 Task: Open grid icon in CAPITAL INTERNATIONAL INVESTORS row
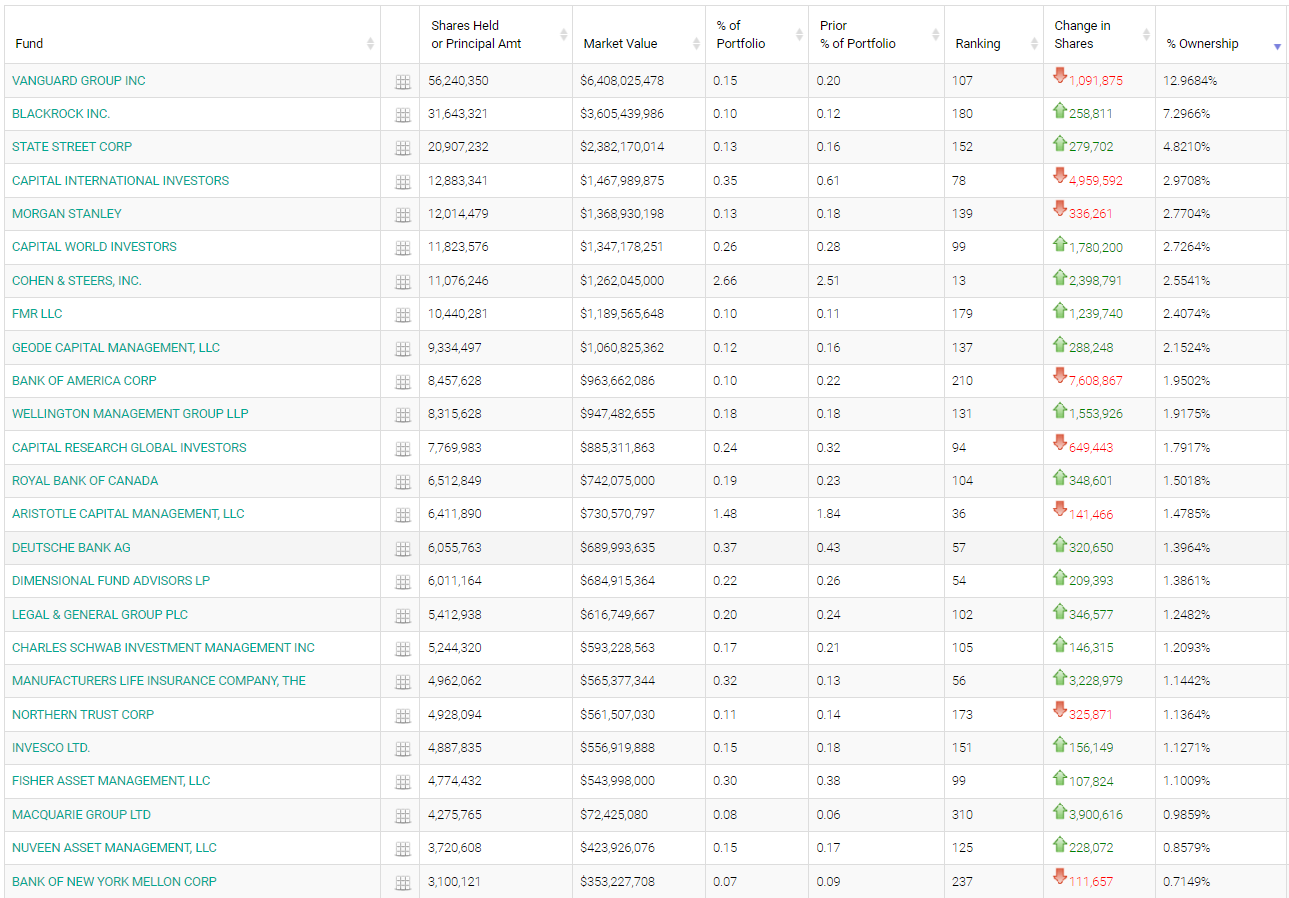tap(403, 182)
